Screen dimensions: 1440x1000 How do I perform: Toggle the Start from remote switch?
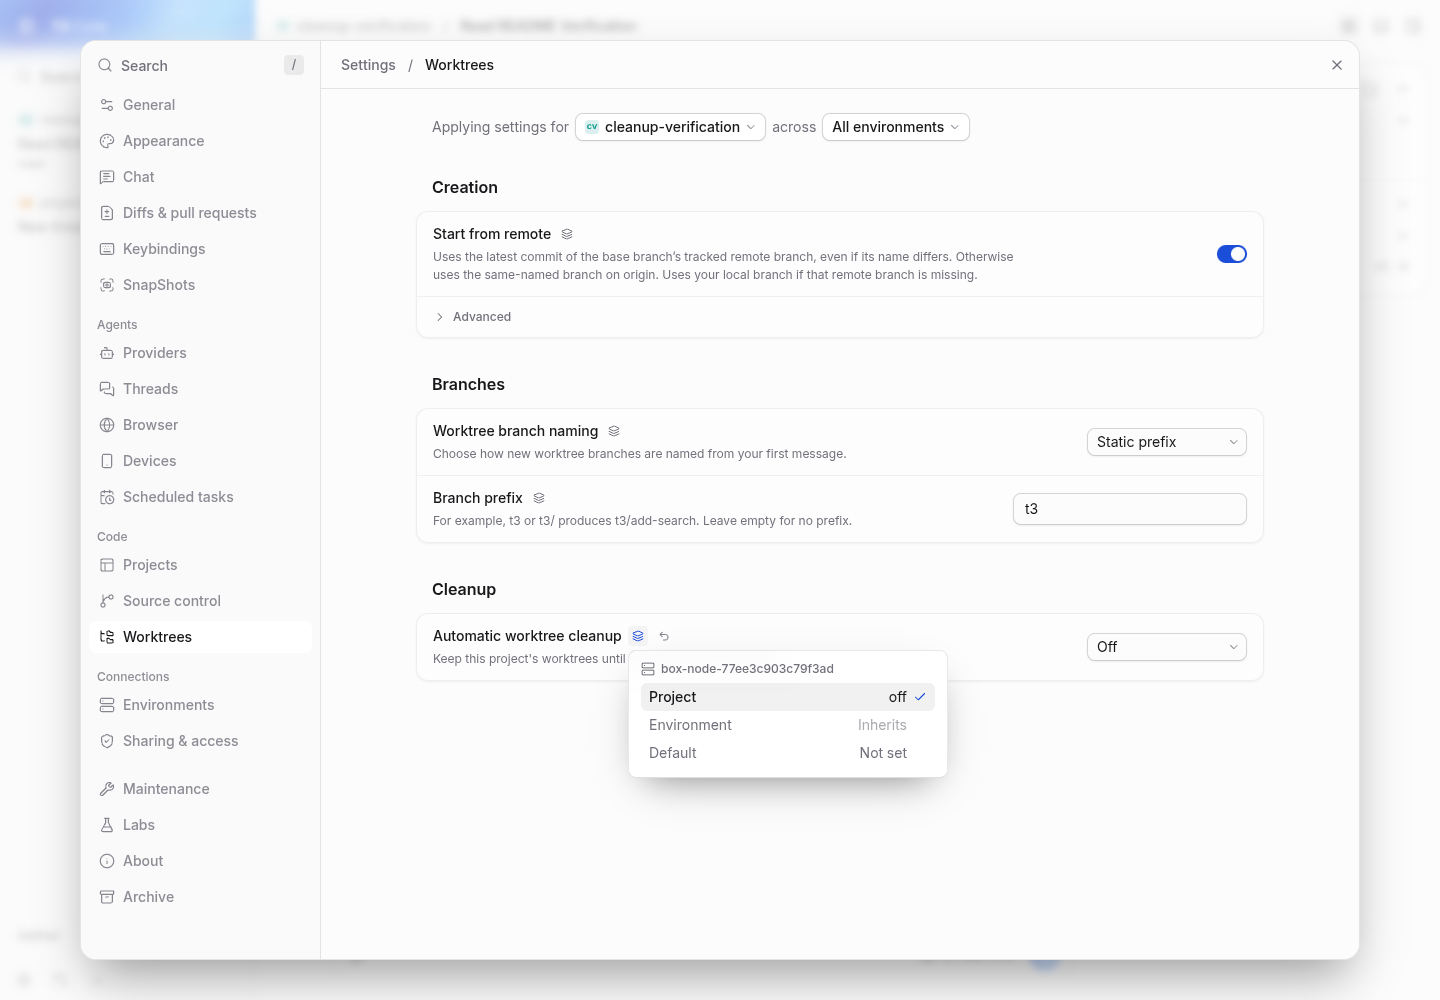tap(1232, 254)
